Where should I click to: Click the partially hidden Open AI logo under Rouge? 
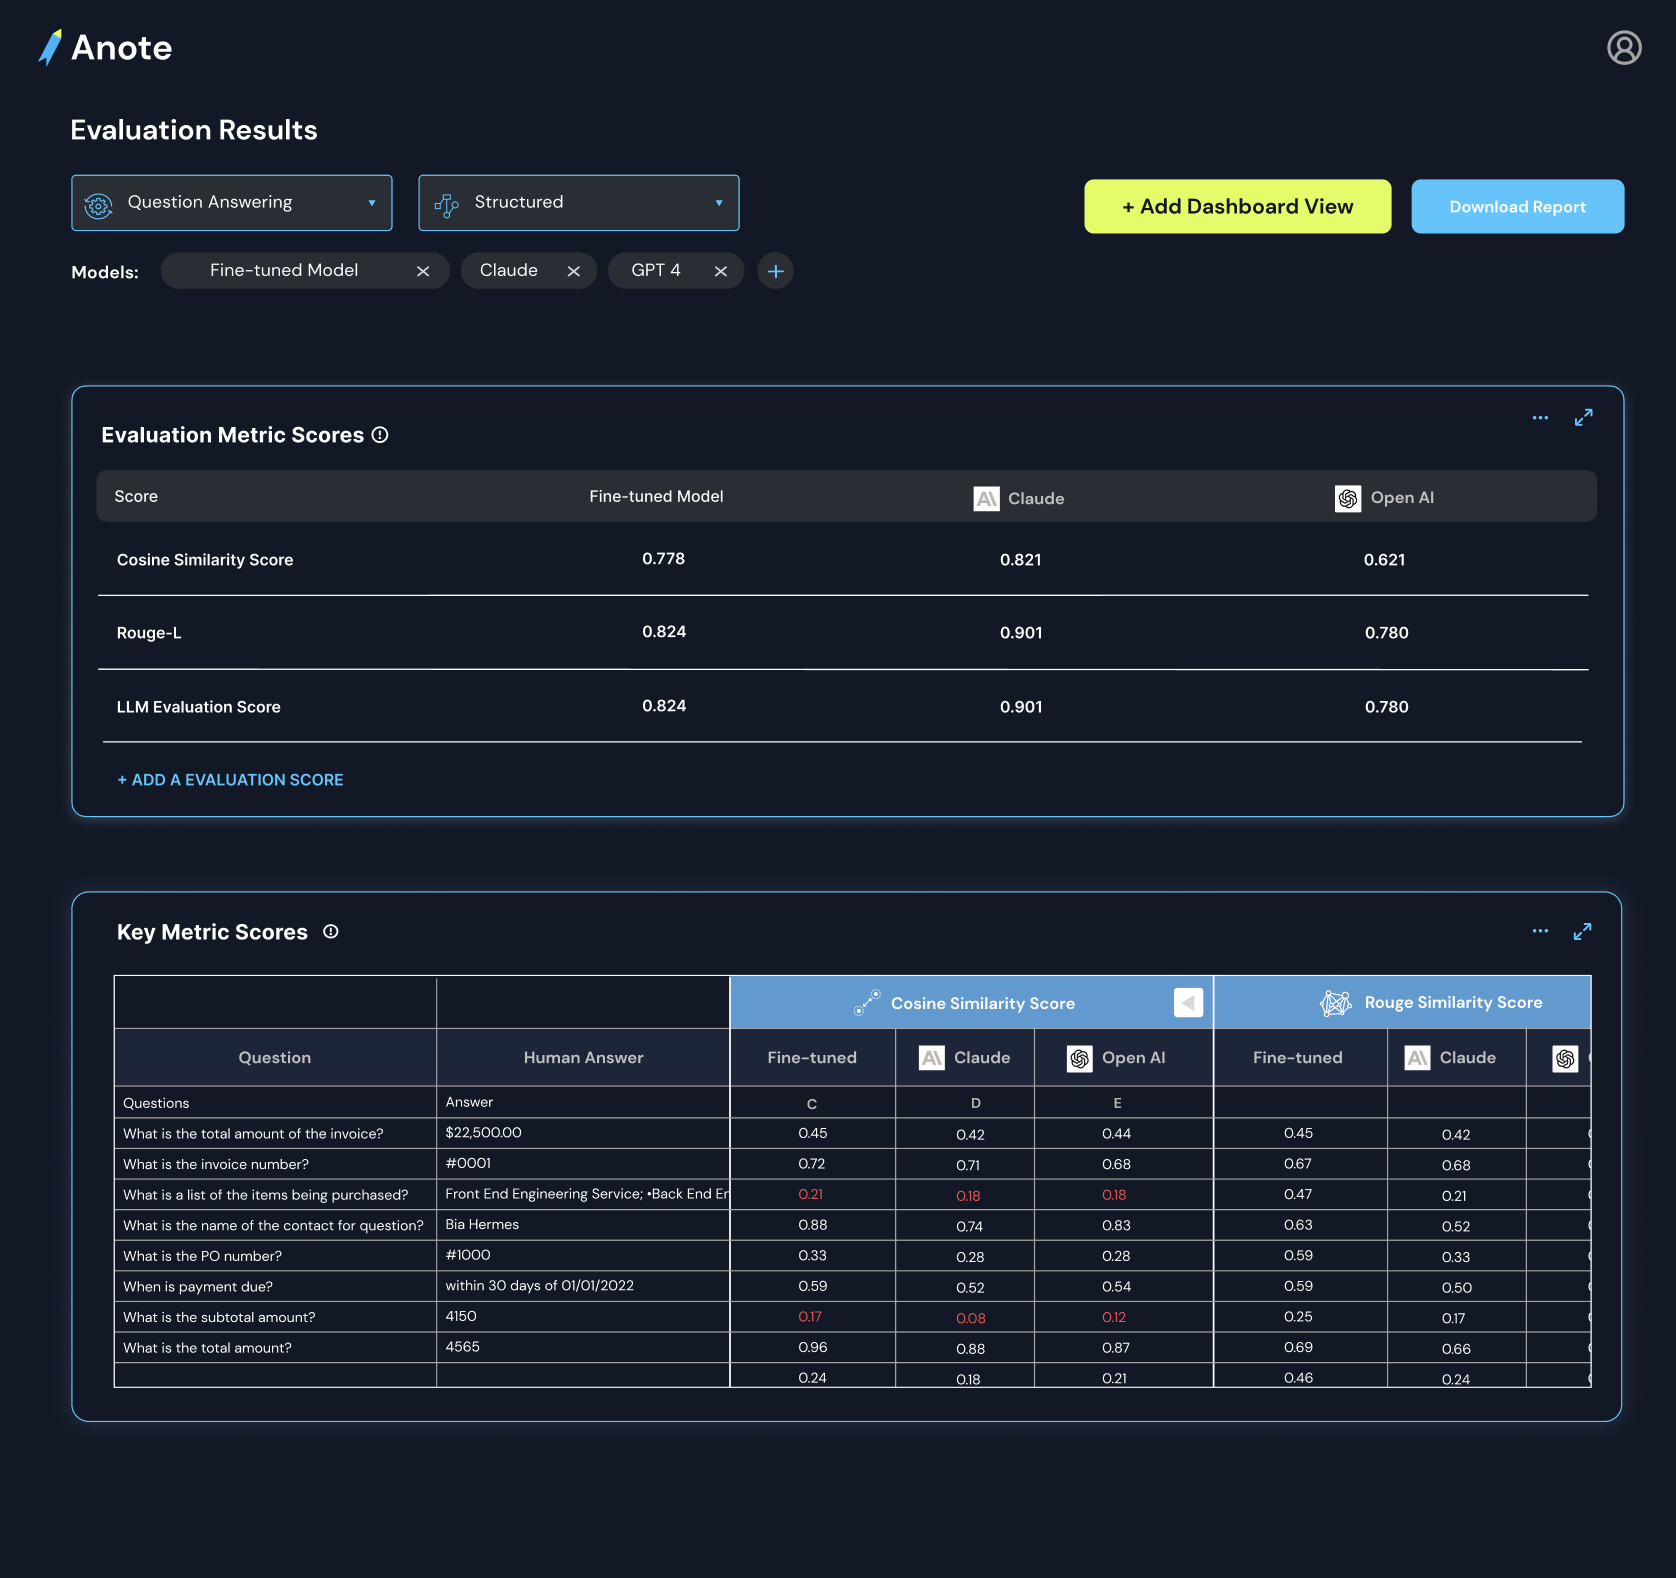(x=1565, y=1058)
